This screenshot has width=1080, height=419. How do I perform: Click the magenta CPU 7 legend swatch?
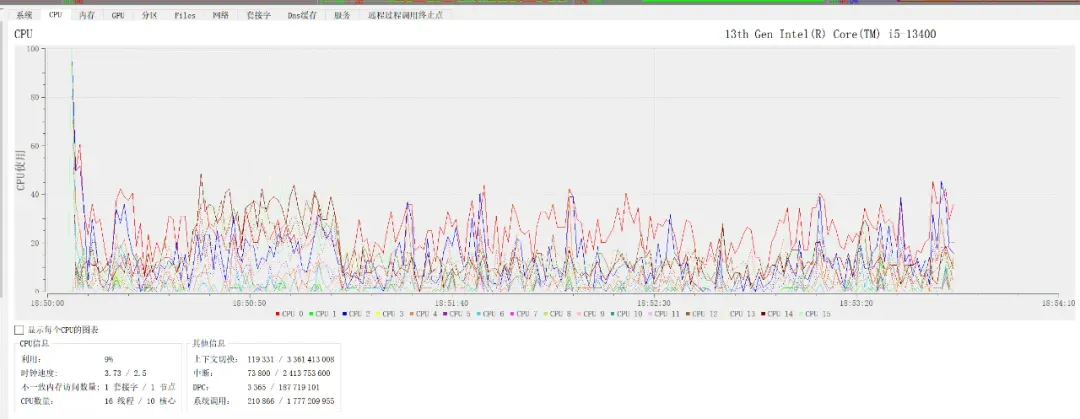click(512, 314)
